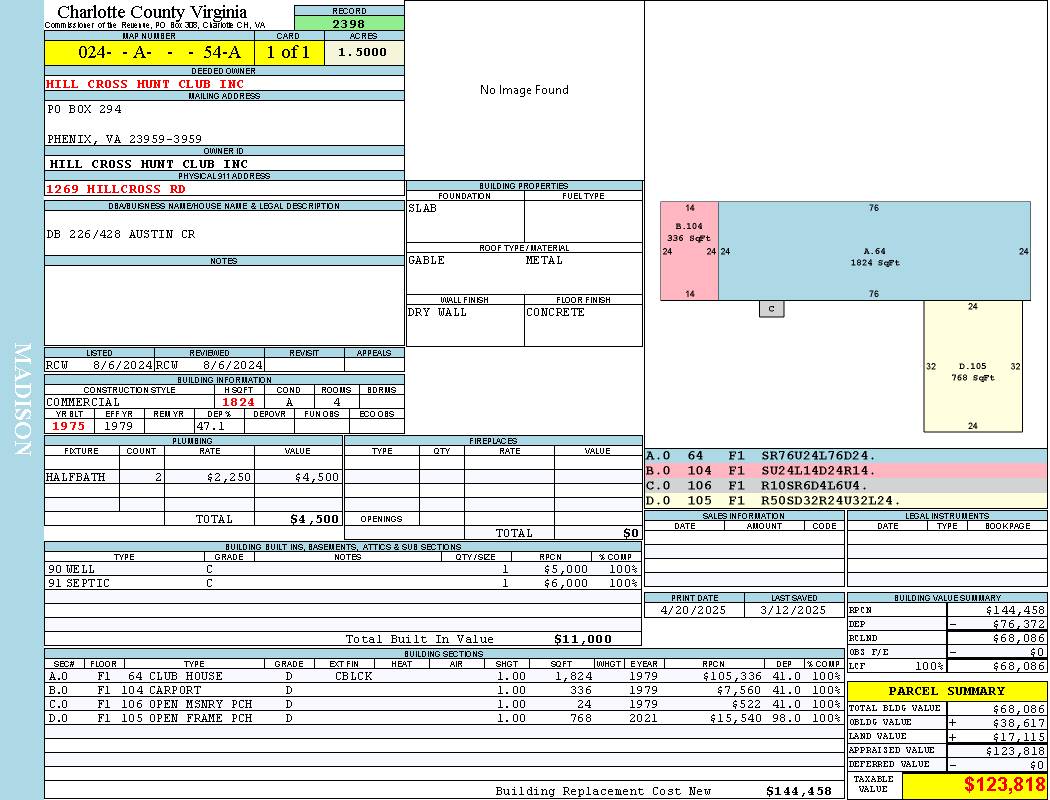
Task: Click the owner ID HILL CROSS HUNT CLUB INC
Action: 149,164
